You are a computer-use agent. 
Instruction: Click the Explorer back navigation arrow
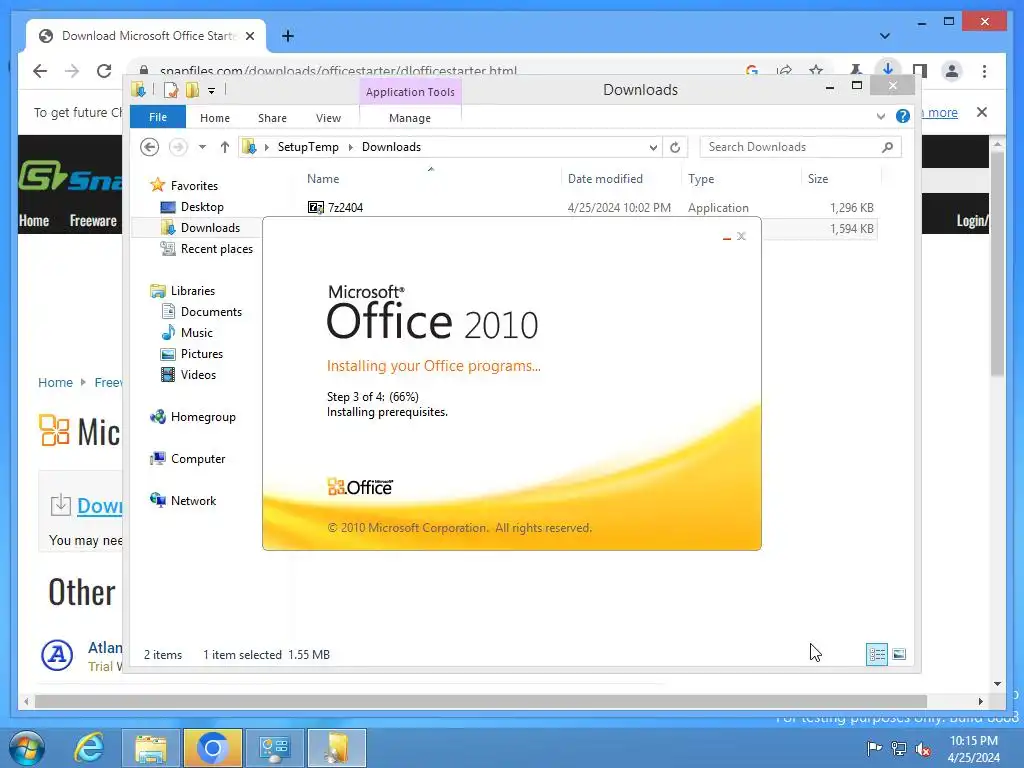click(x=150, y=147)
